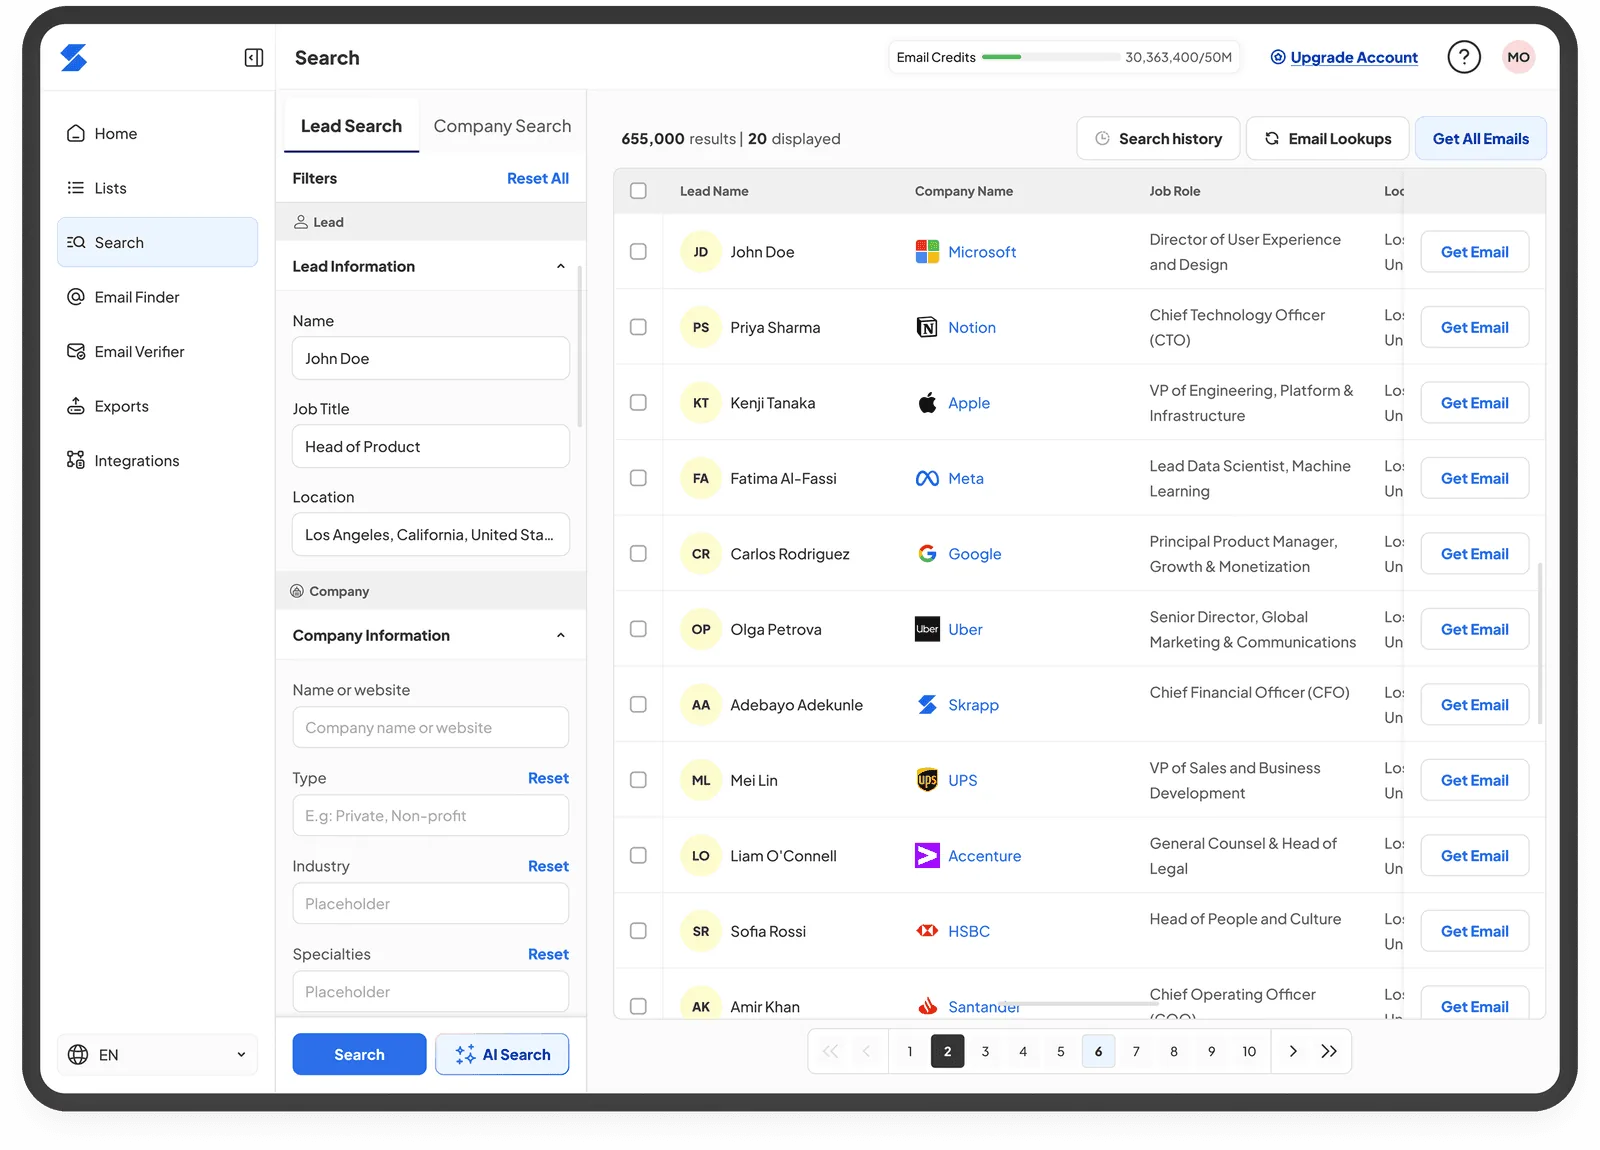Click the HSBC company logo
The width and height of the screenshot is (1600, 1150).
click(x=927, y=931)
